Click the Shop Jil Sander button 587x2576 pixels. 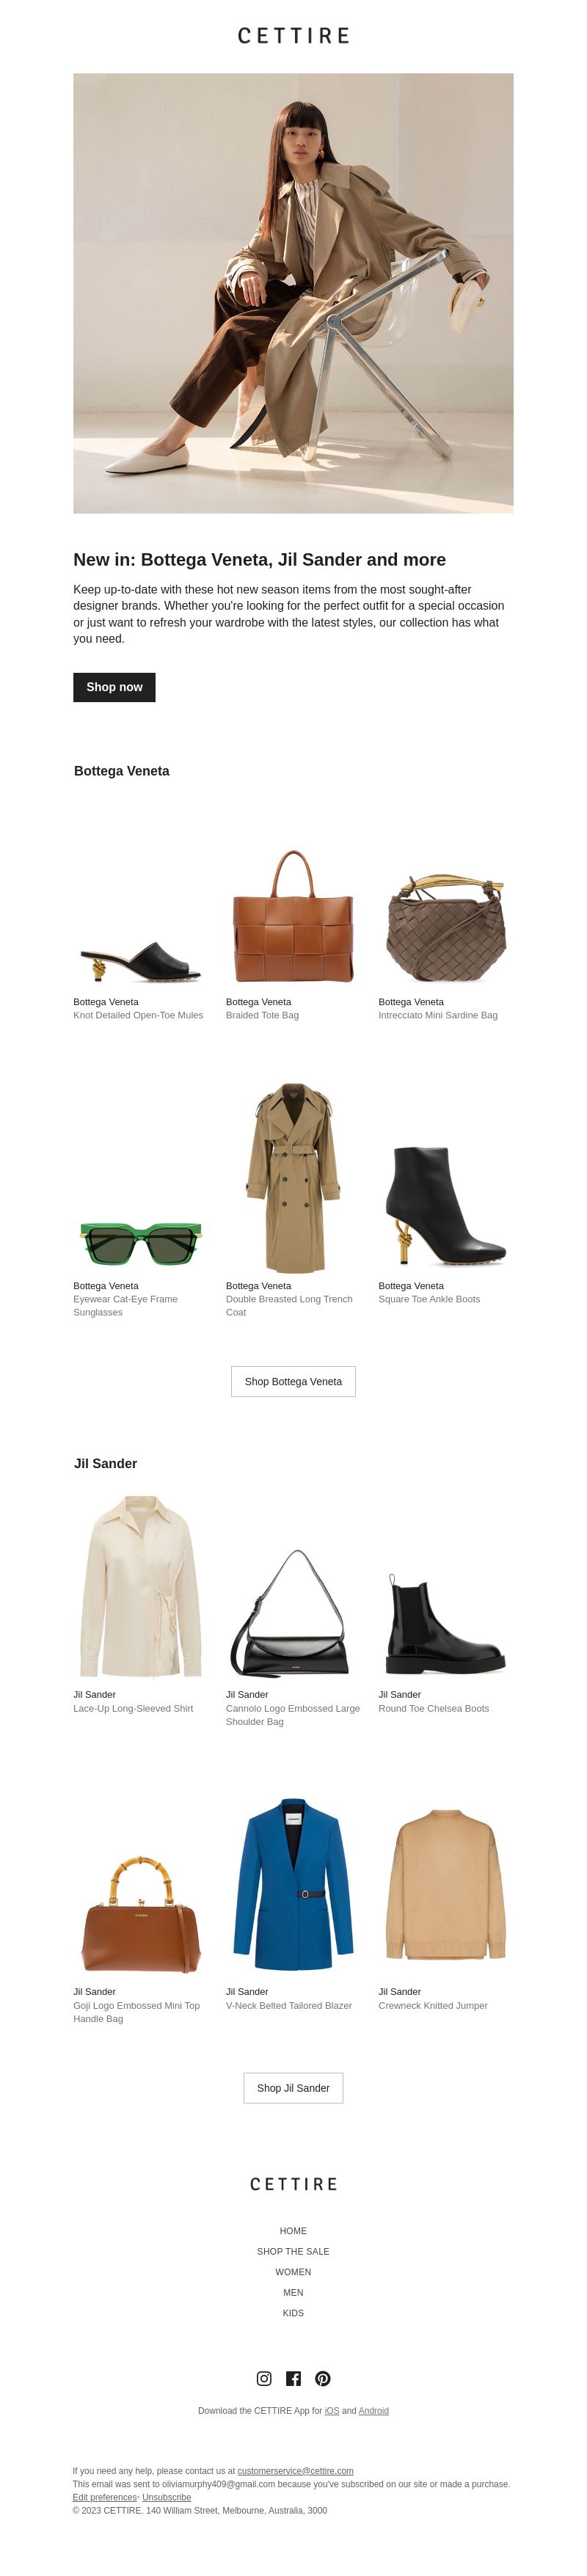293,2088
